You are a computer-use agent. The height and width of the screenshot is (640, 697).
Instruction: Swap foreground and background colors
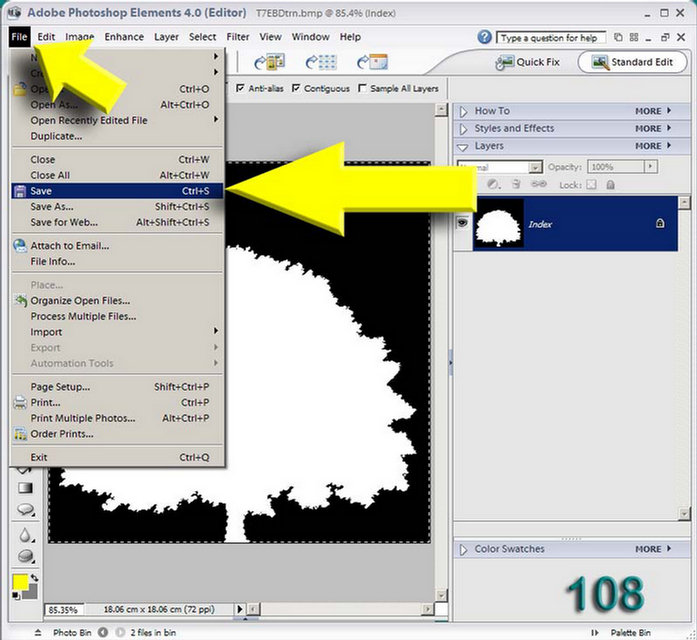tap(34, 578)
